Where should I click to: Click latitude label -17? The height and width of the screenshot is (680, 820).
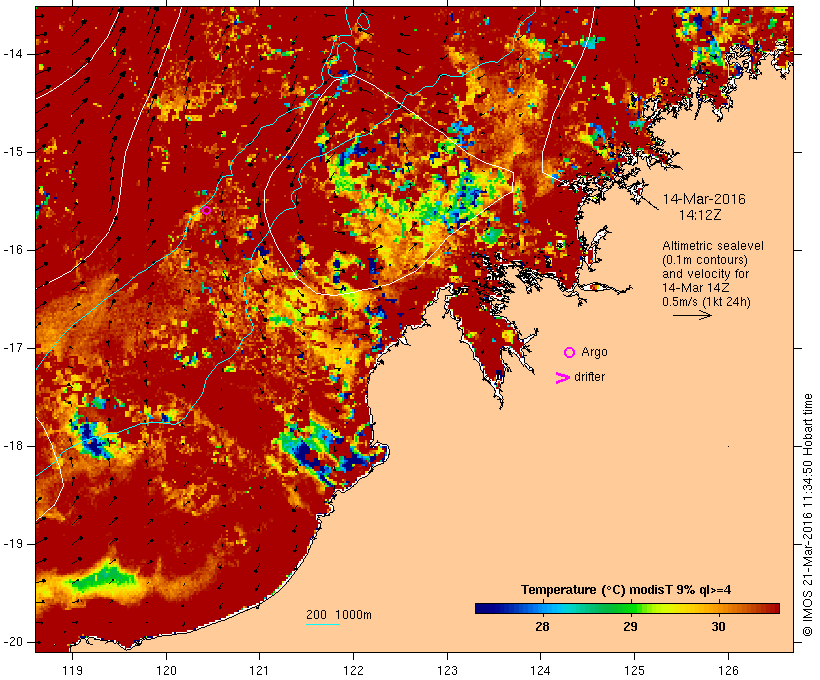13,348
